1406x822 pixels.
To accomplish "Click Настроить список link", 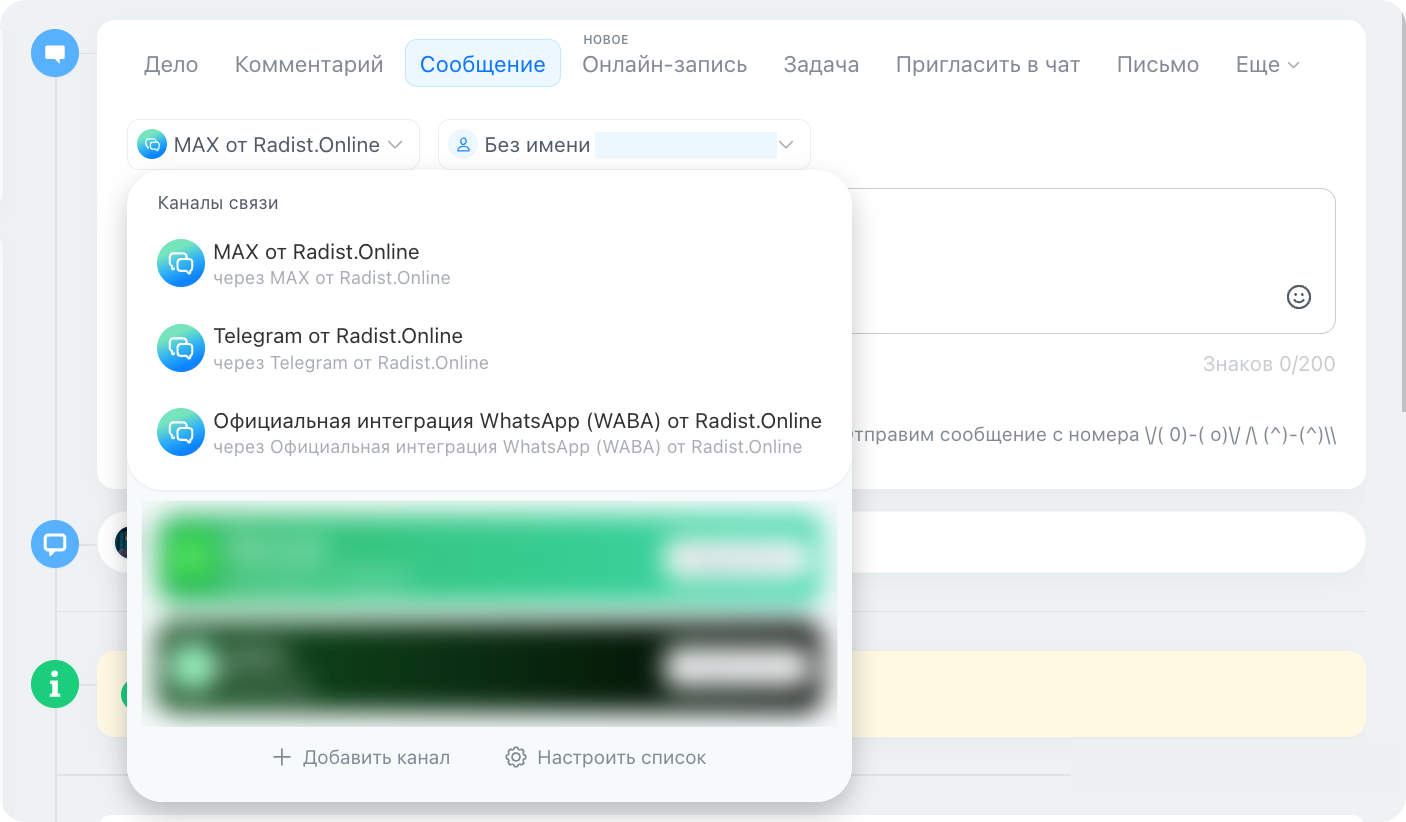I will pos(606,757).
